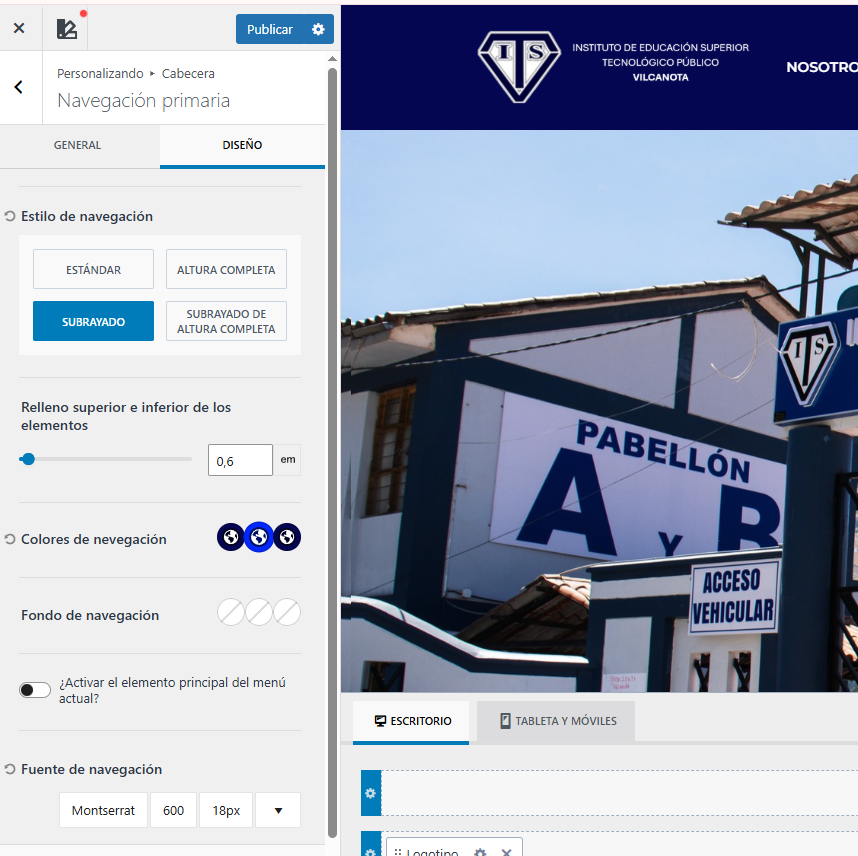Open the Montserrat font family selector
Image resolution: width=858 pixels, height=856 pixels.
coord(103,810)
